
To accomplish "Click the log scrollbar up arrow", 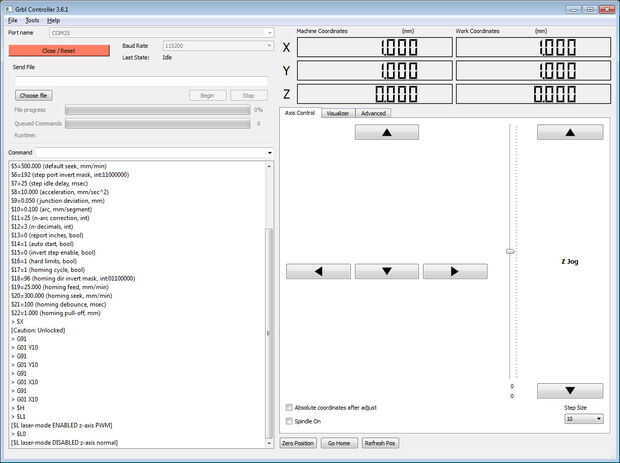I will pyautogui.click(x=269, y=166).
